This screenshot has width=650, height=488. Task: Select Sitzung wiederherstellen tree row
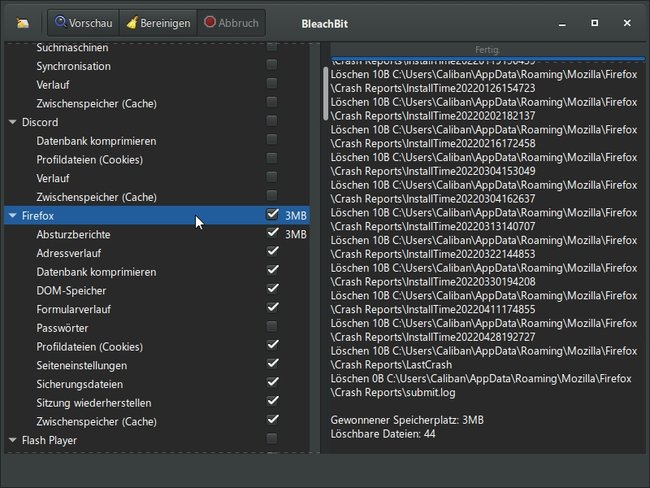click(x=157, y=403)
